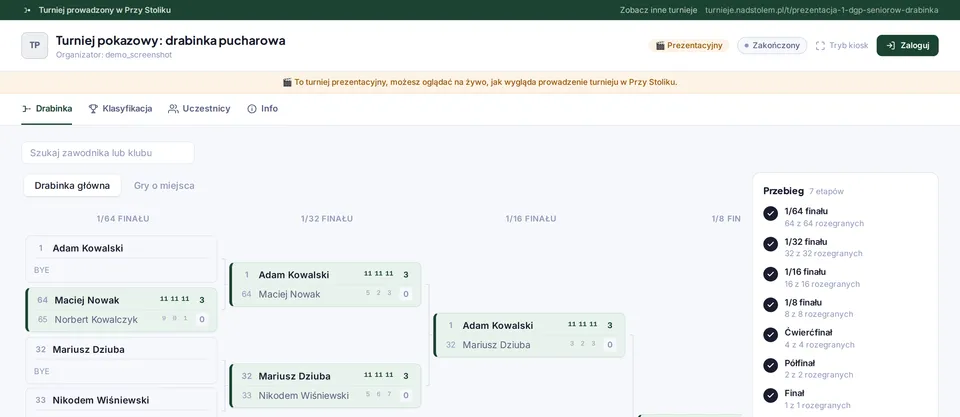This screenshot has width=960, height=417.
Task: Select the Drabinka główna view
Action: [72, 186]
